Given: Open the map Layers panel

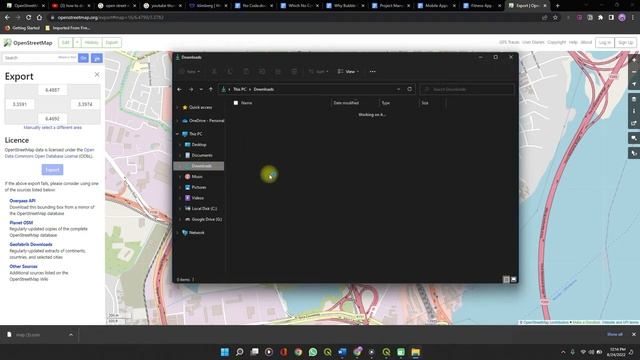Looking at the screenshot, I should (x=634, y=99).
